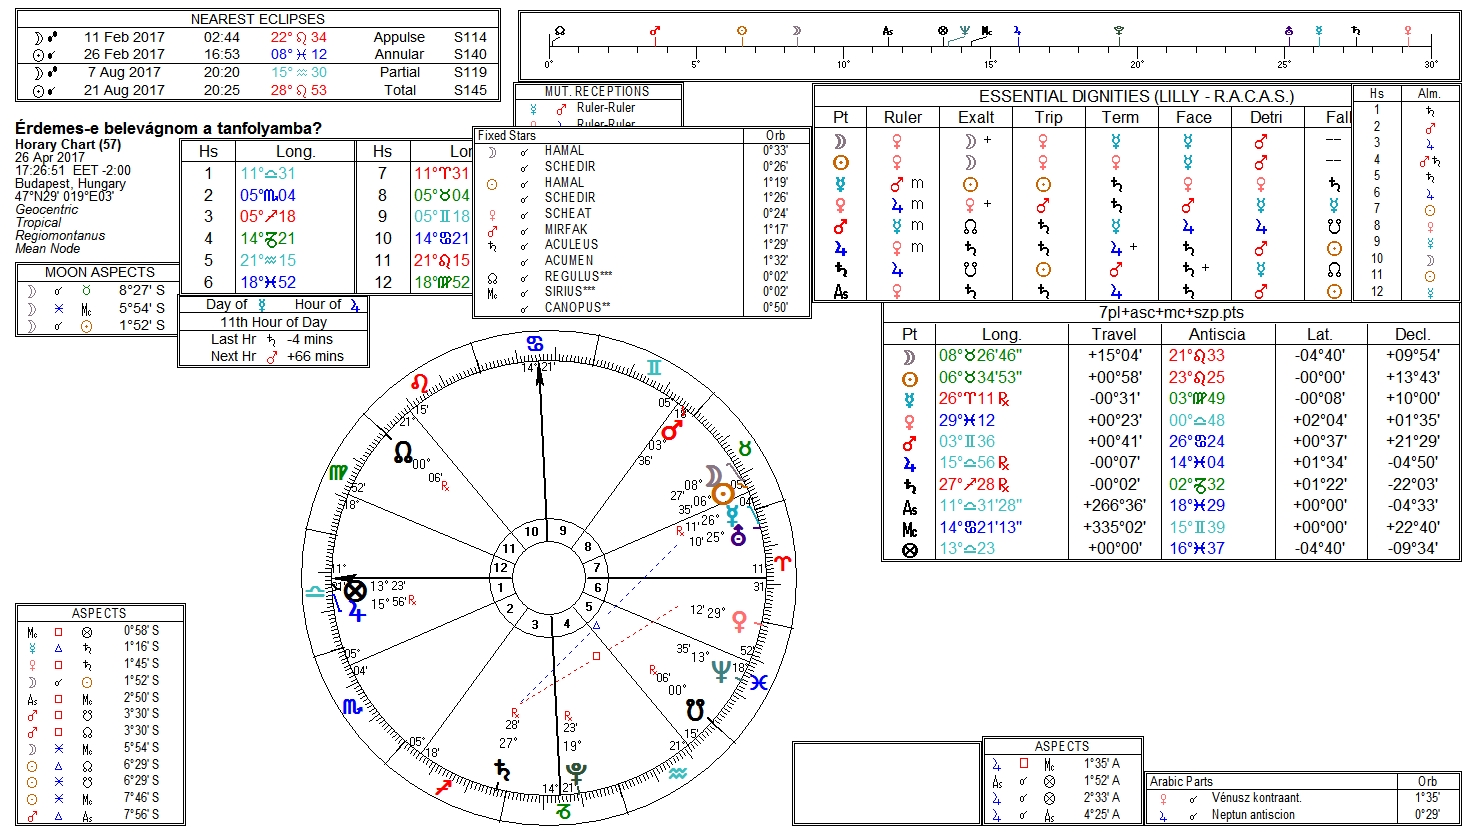The image size is (1477, 835).
Task: Click the 'Horary Chart (57)' label
Action: click(x=68, y=145)
